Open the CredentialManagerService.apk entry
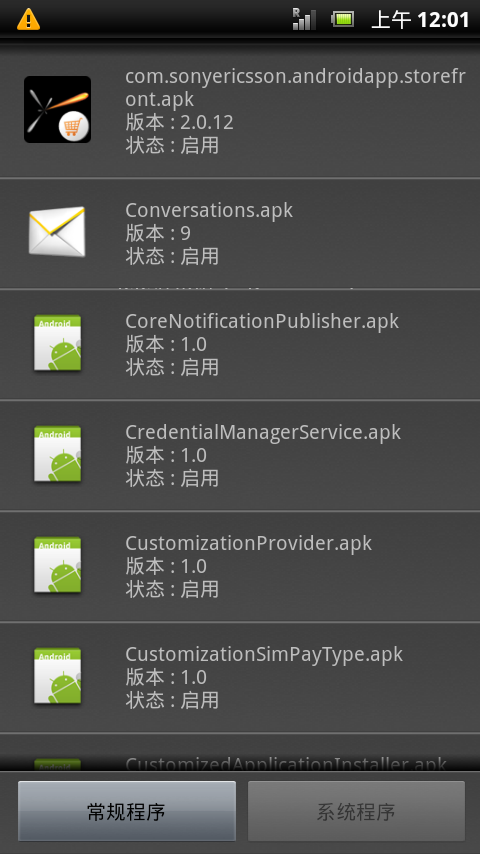Viewport: 480px width, 854px height. tap(240, 455)
